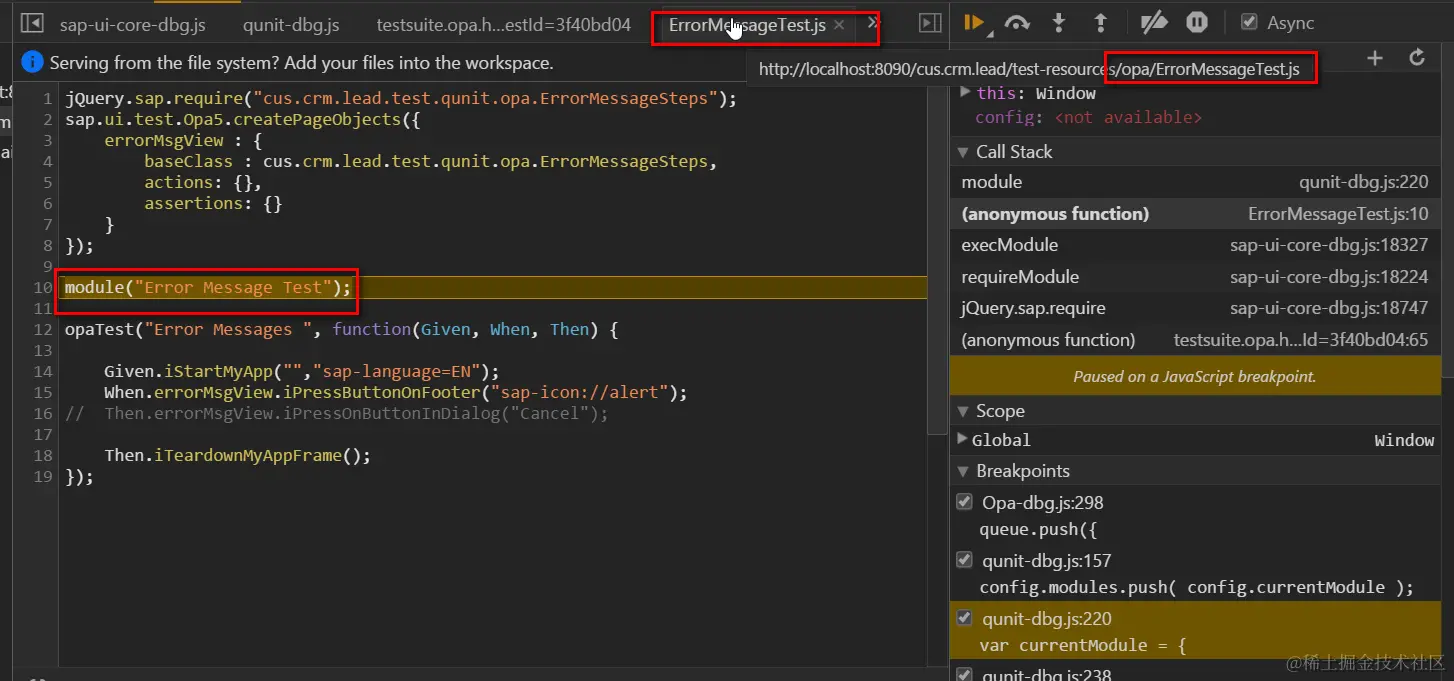This screenshot has height=681, width=1454.
Task: Click the config: <not available> watch entry
Action: [x=1088, y=118]
